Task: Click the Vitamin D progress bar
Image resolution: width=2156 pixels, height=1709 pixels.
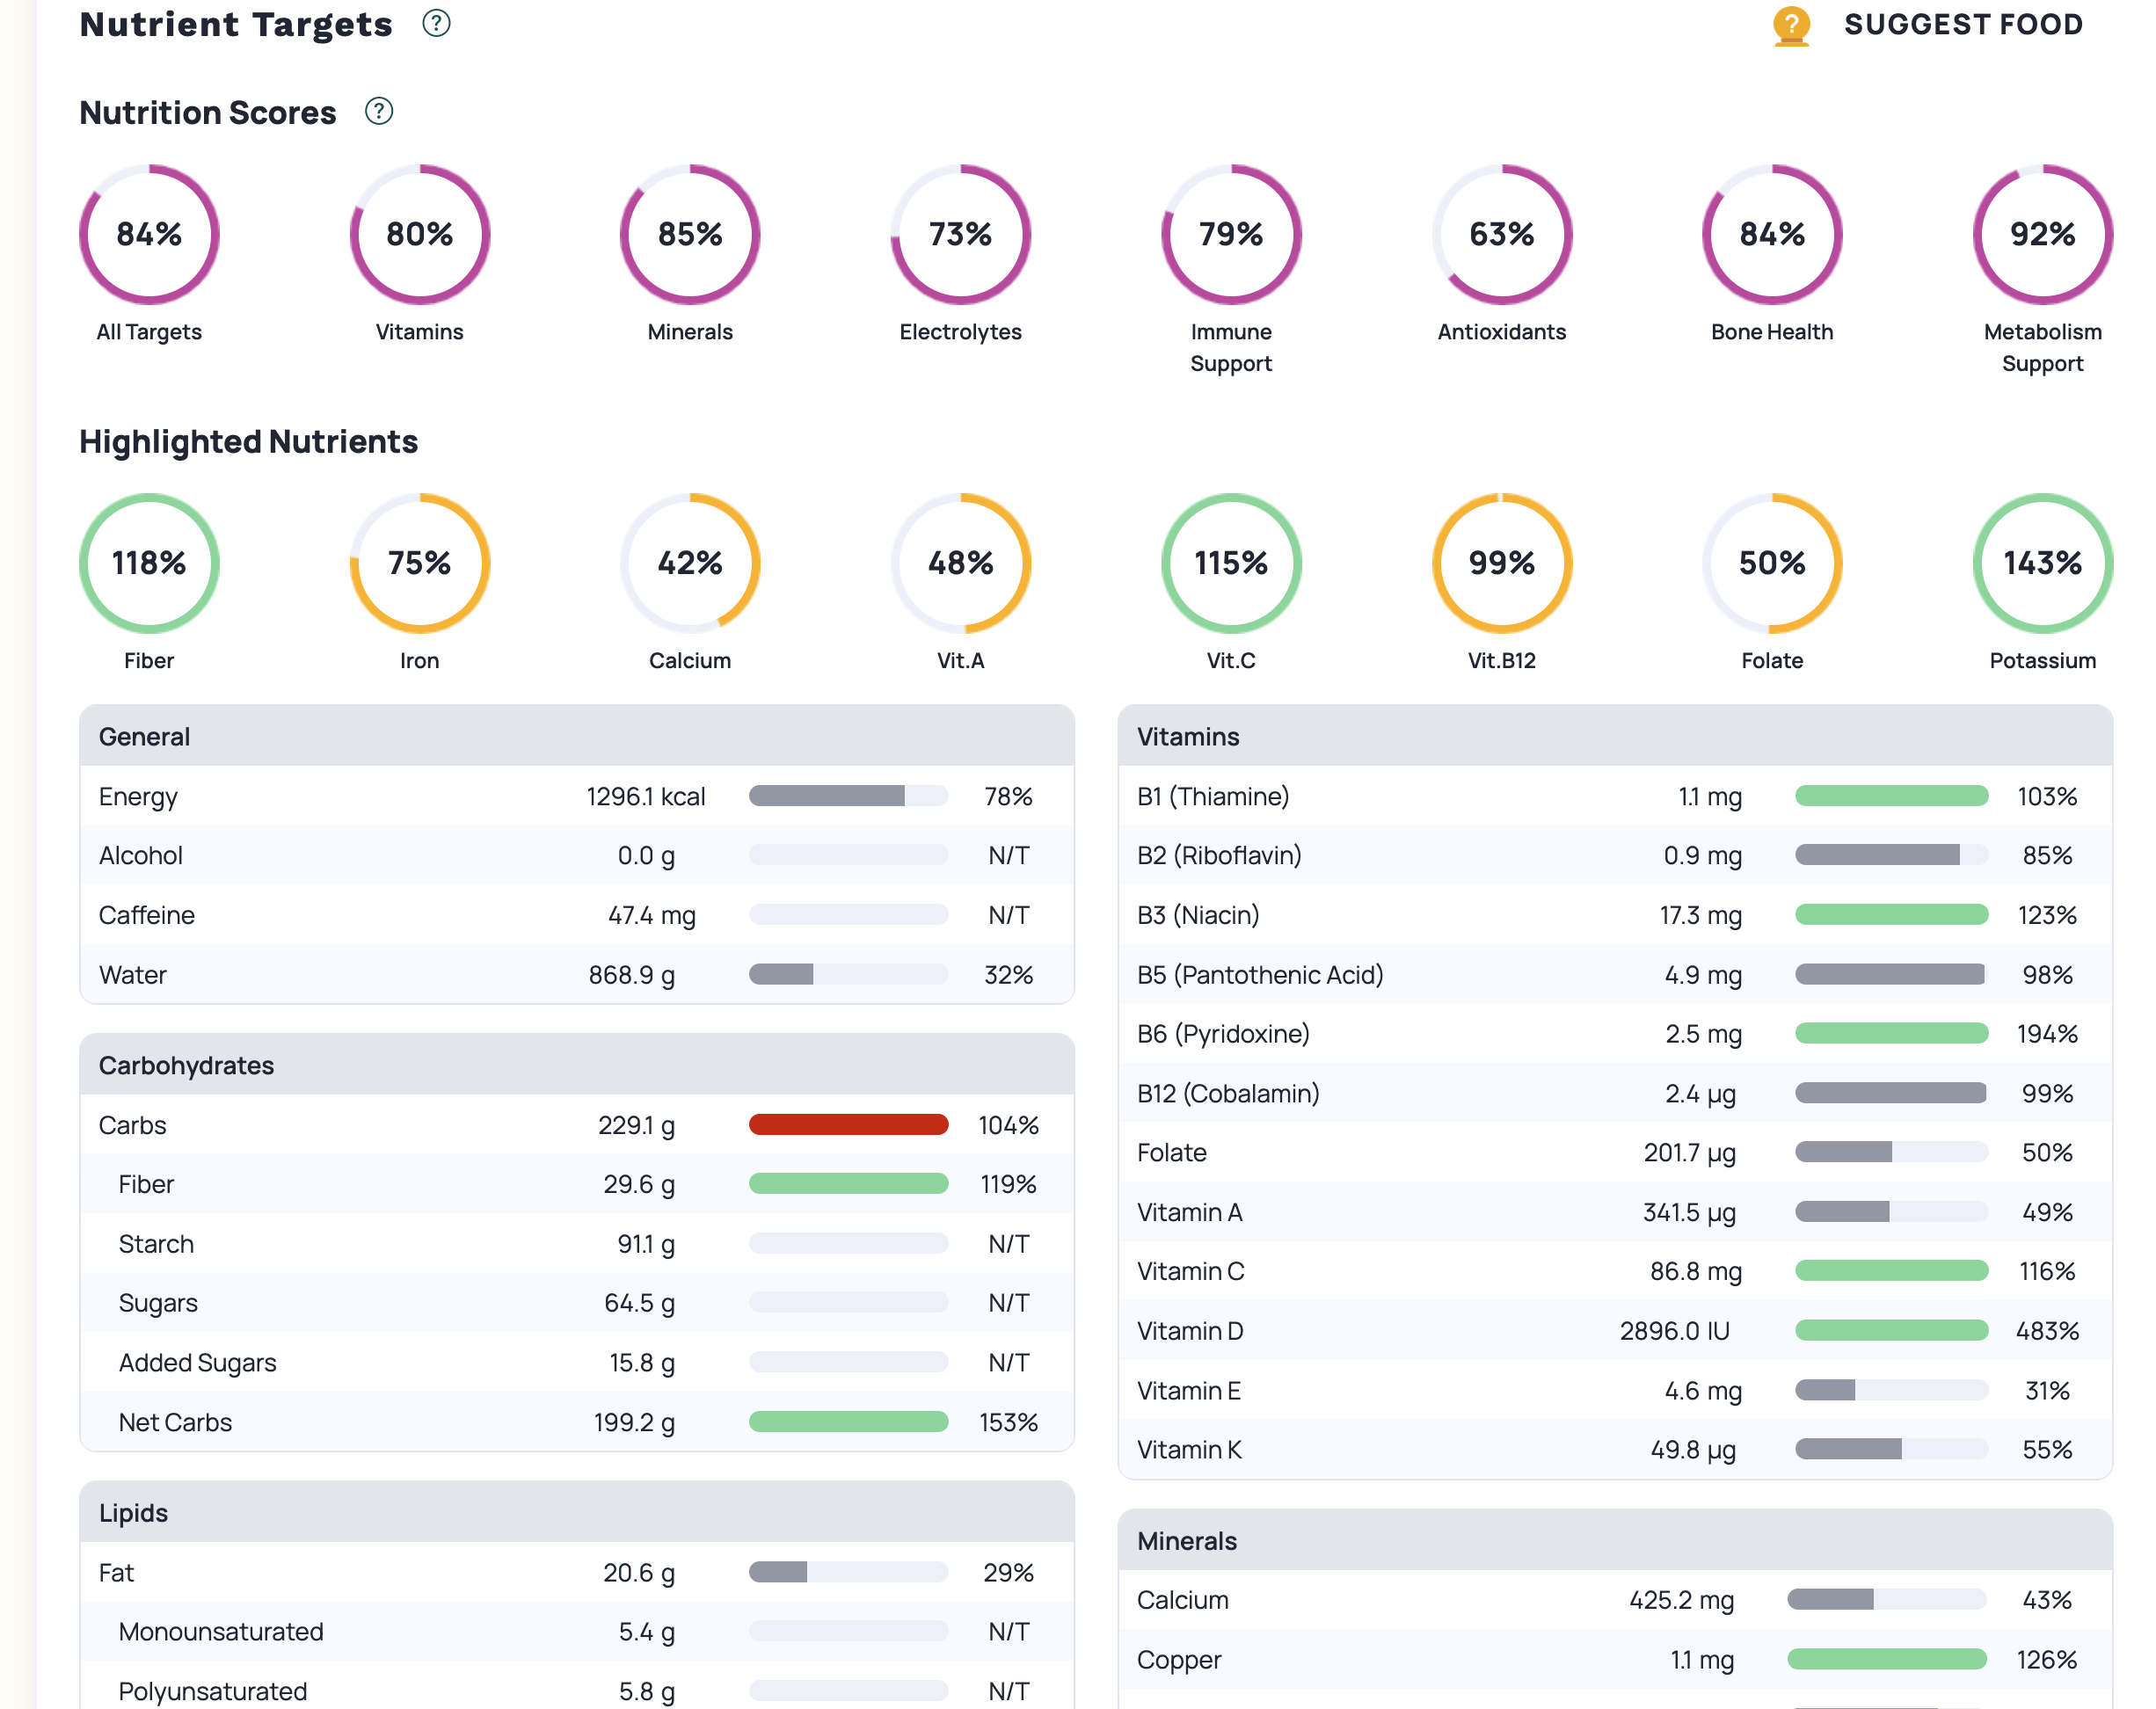Action: (x=1890, y=1330)
